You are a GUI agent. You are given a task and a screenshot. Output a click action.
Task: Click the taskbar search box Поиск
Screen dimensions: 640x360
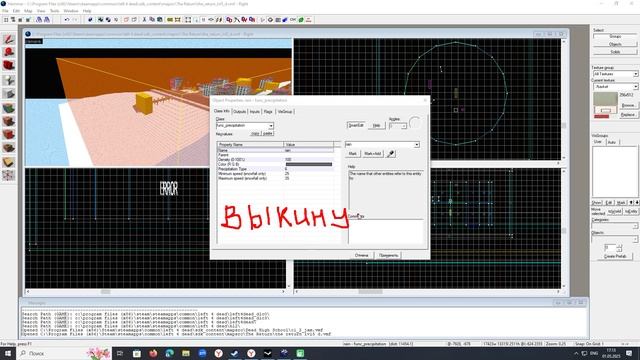pos(65,353)
